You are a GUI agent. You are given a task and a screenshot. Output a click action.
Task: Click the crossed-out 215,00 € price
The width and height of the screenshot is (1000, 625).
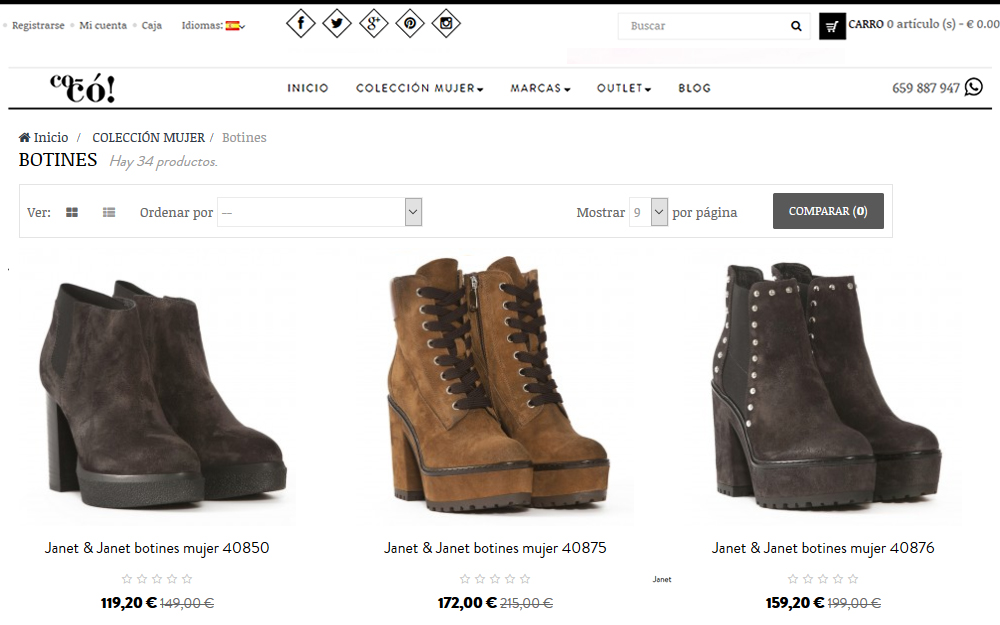526,603
